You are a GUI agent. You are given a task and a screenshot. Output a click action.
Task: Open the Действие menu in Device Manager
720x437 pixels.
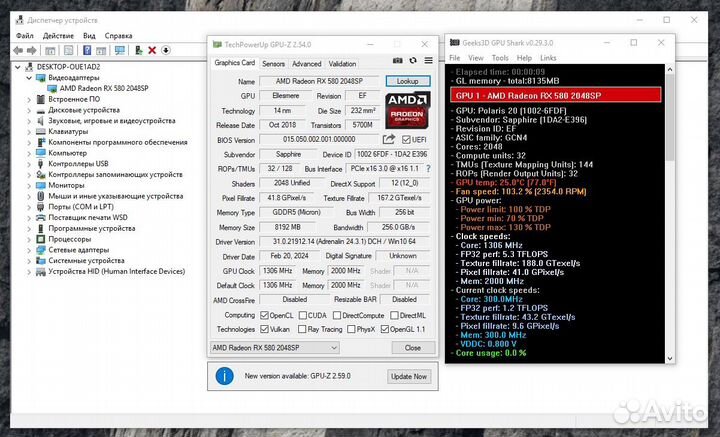click(x=58, y=35)
